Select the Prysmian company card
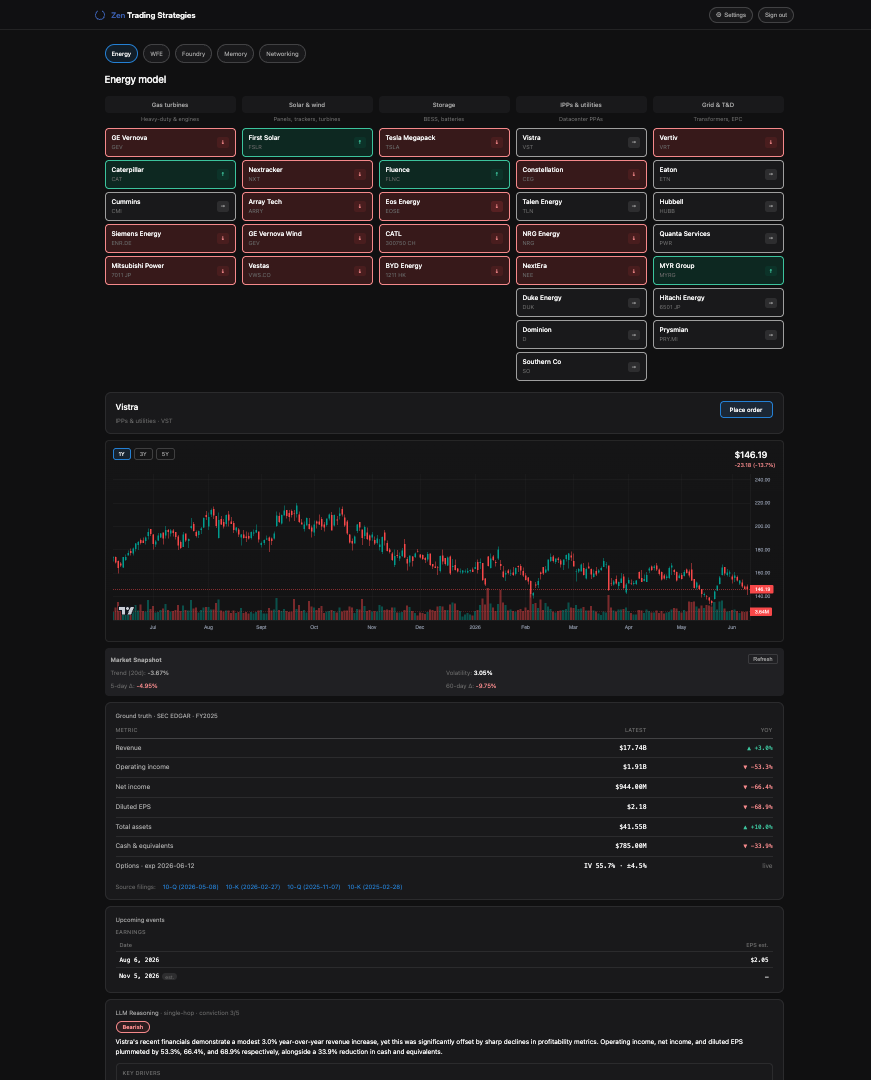Viewport: 871px width, 1080px height. pyautogui.click(x=718, y=334)
